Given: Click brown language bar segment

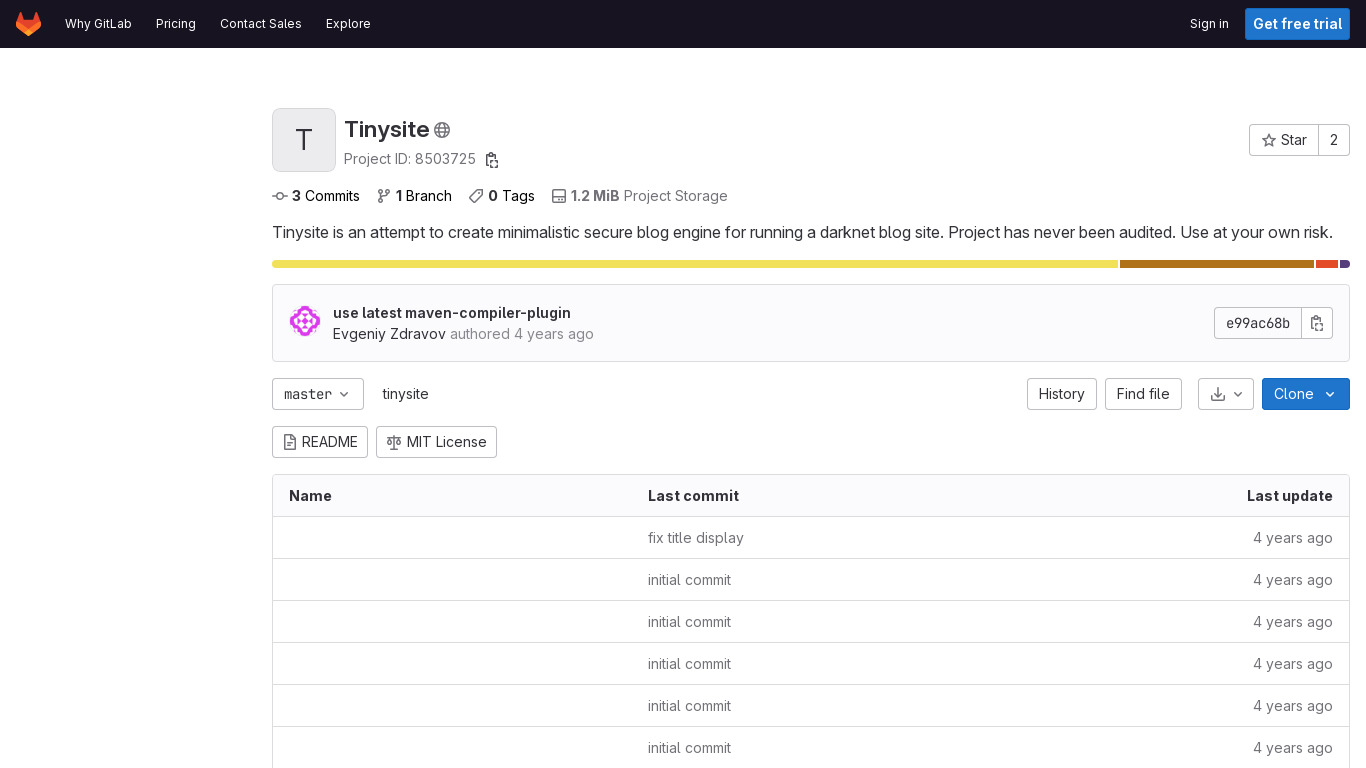Looking at the screenshot, I should pos(1217,264).
